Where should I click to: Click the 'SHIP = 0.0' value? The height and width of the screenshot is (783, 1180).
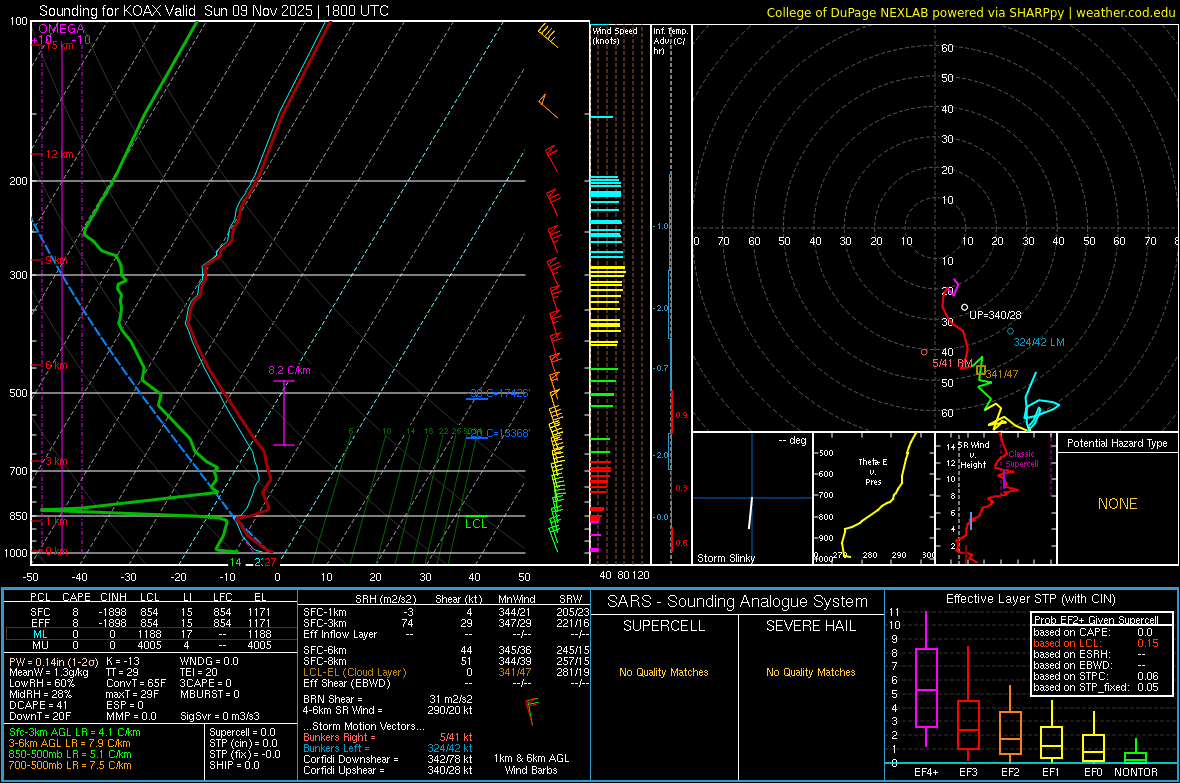coord(234,765)
